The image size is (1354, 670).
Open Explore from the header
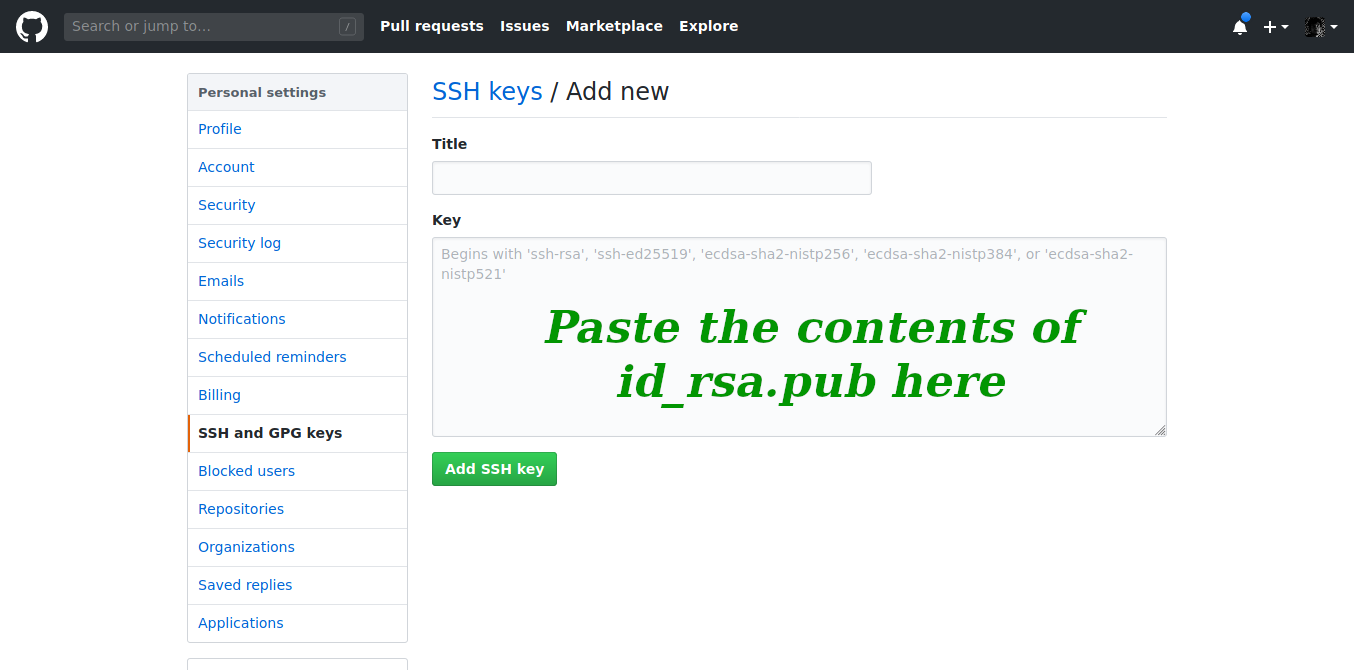708,26
